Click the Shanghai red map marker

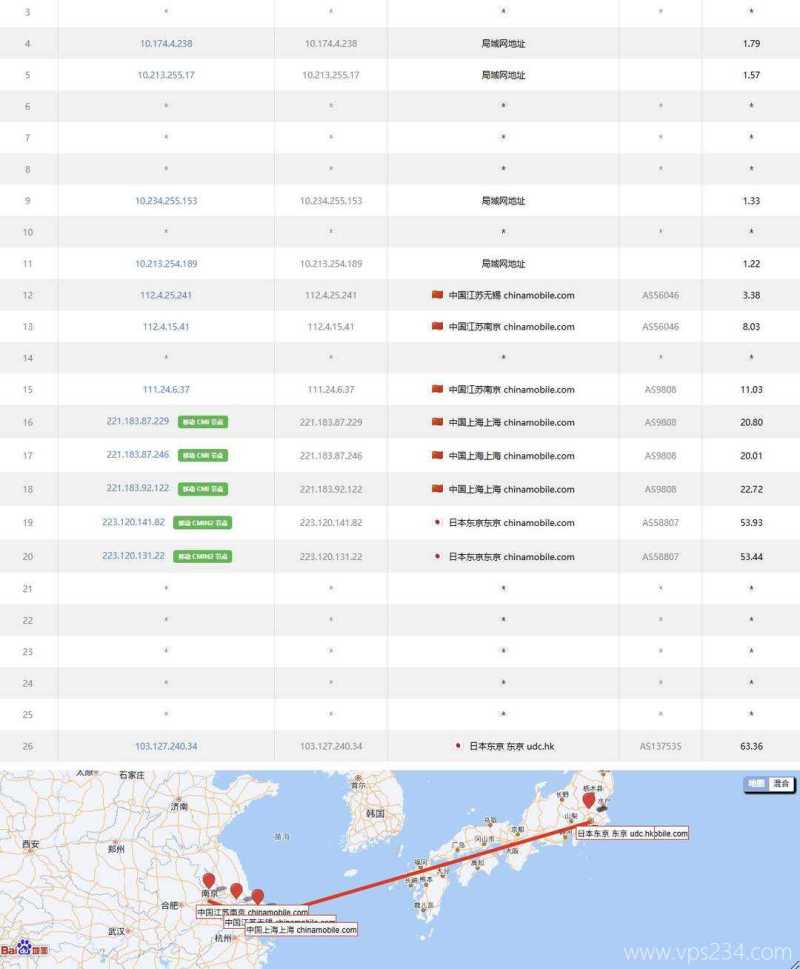click(x=258, y=898)
